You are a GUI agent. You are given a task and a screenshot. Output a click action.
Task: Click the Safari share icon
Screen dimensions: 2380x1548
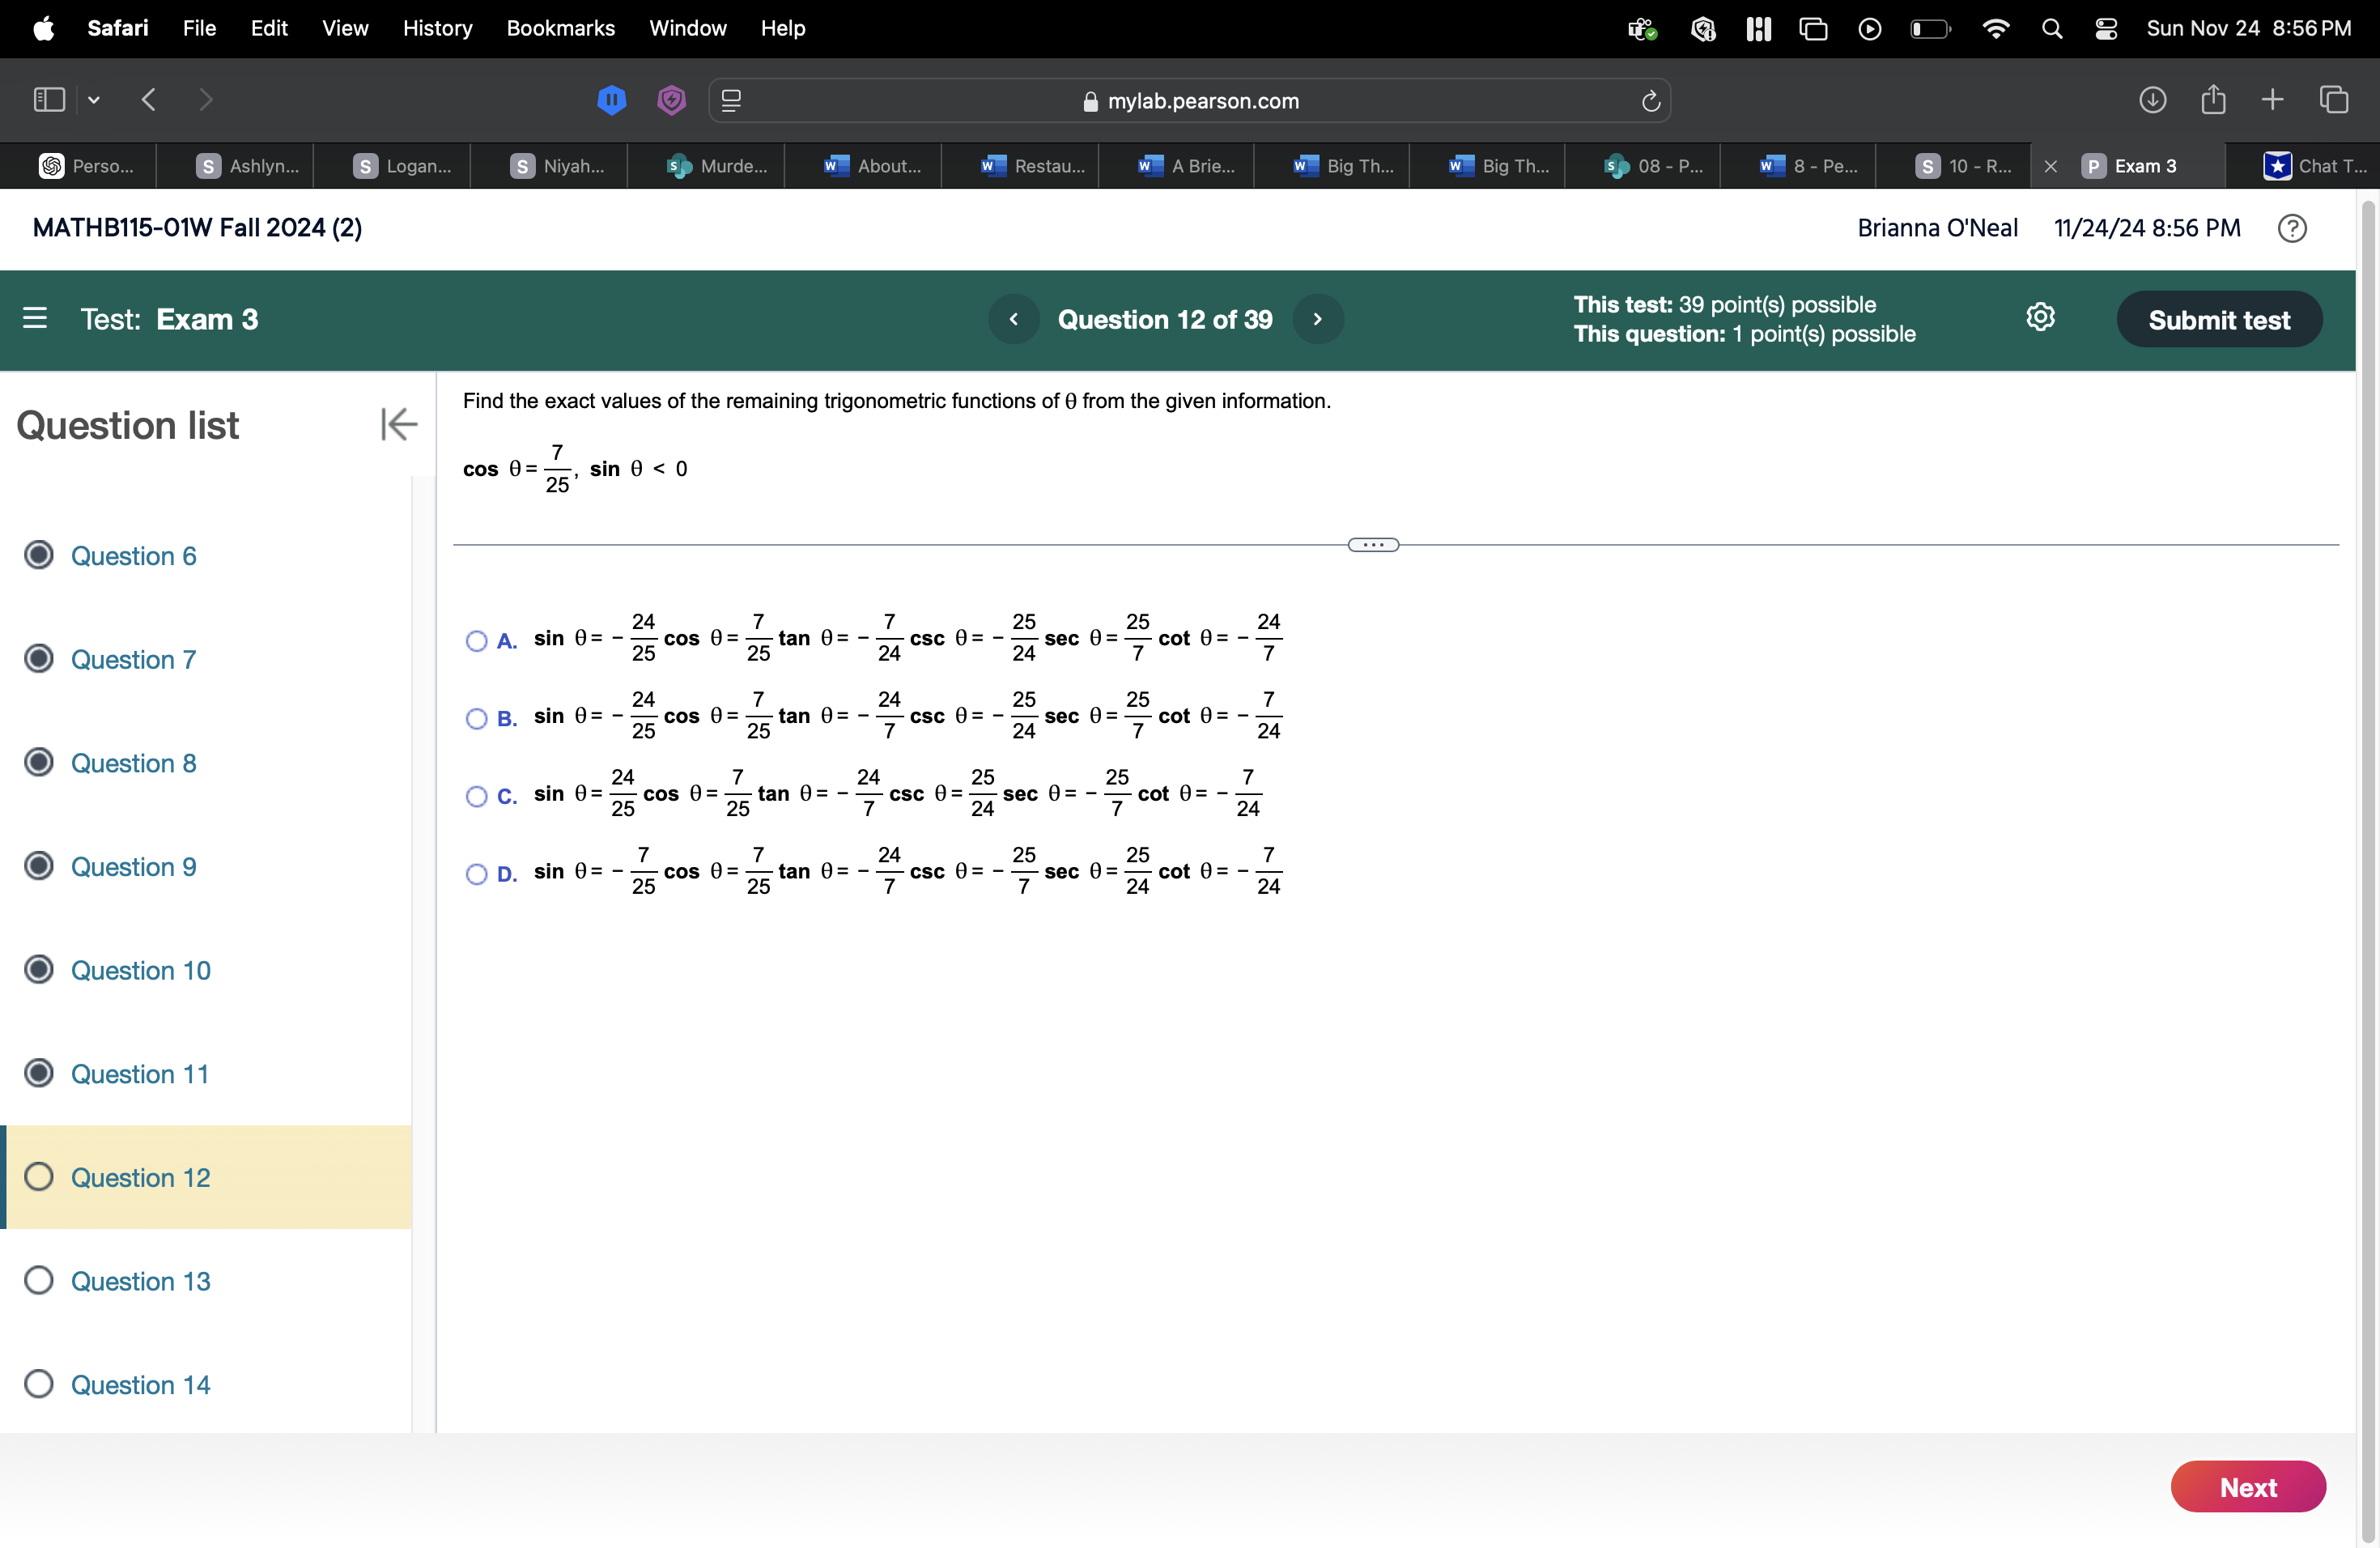point(2213,100)
